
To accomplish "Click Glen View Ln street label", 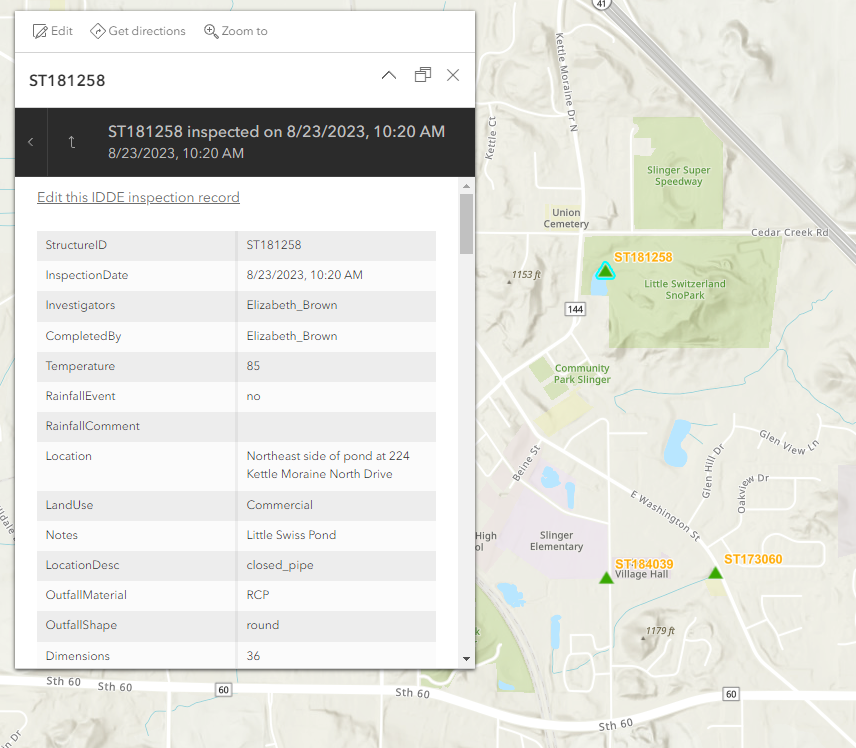I will pos(789,442).
